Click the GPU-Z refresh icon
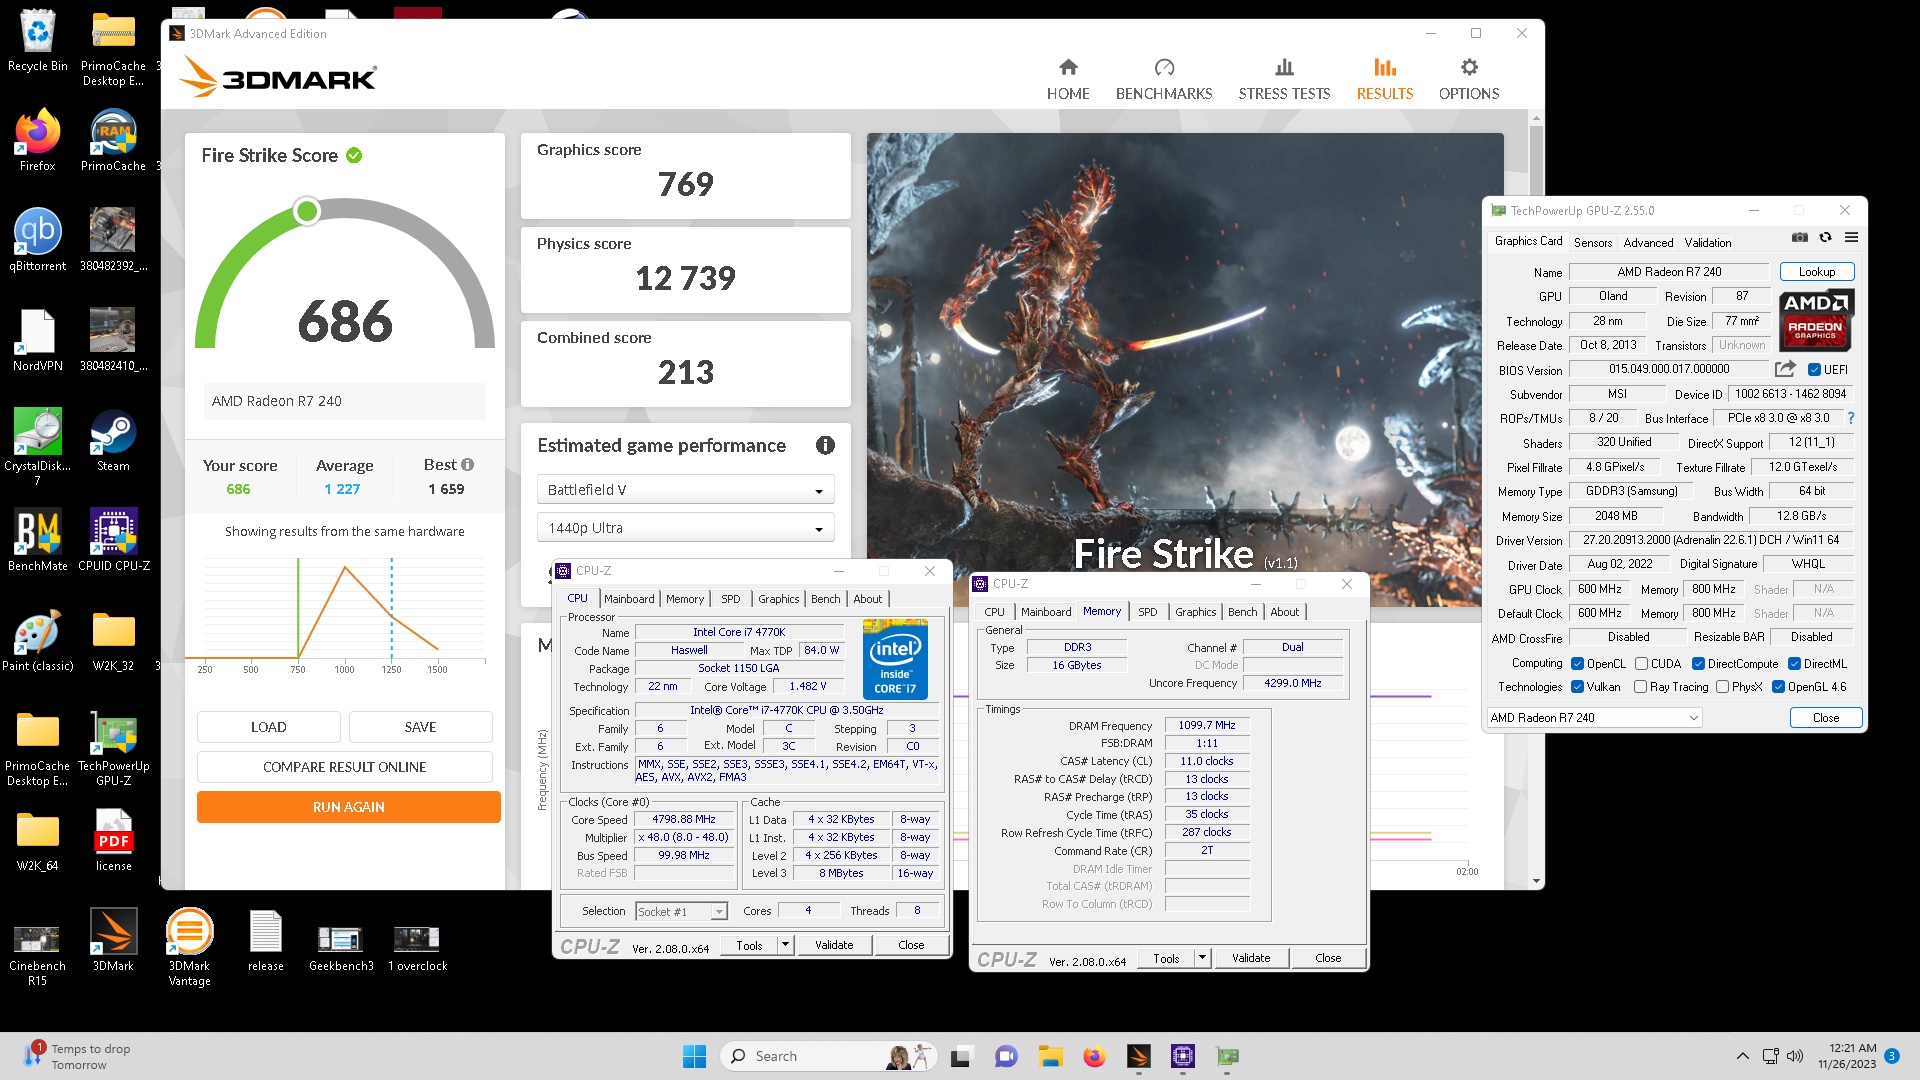 [x=1825, y=238]
